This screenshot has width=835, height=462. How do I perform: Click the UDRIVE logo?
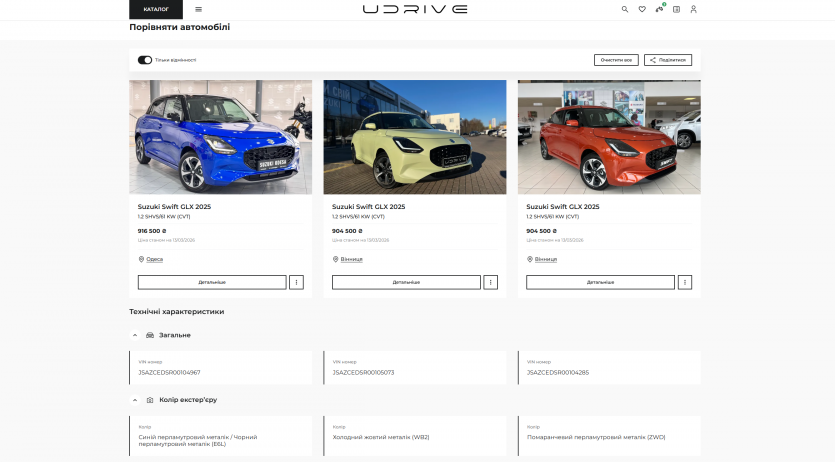[x=414, y=9]
